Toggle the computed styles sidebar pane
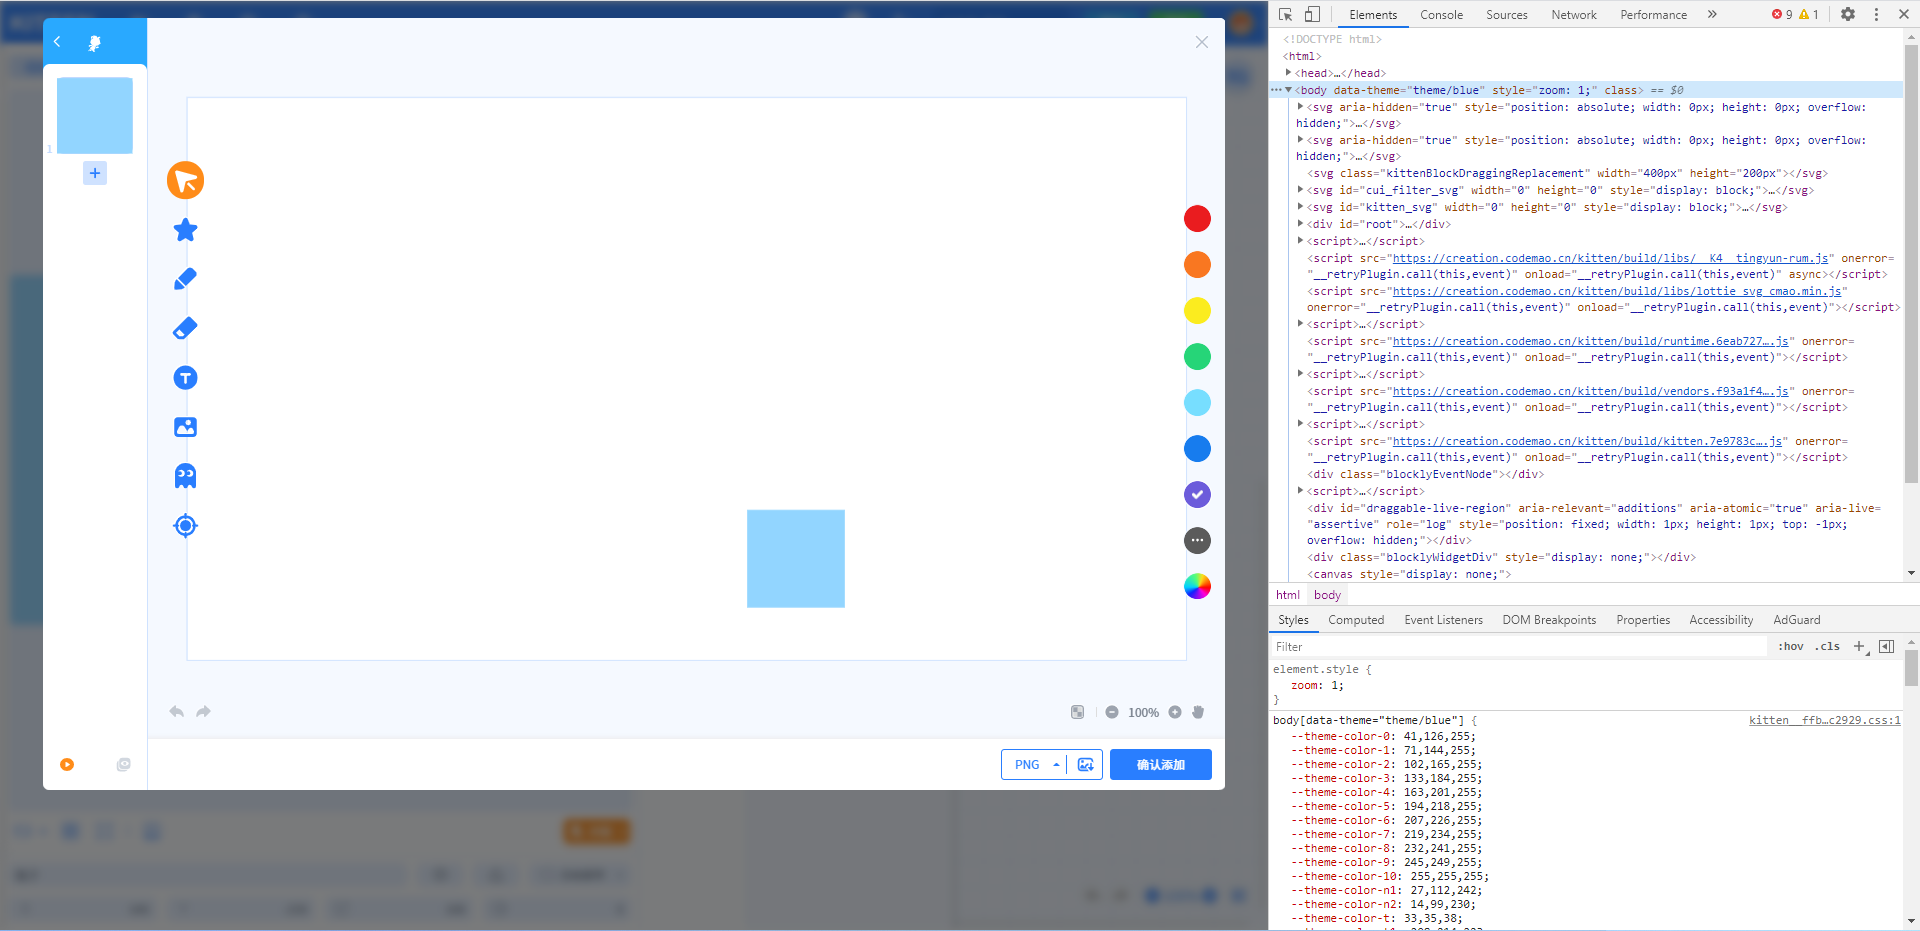This screenshot has height=931, width=1920. click(1887, 647)
